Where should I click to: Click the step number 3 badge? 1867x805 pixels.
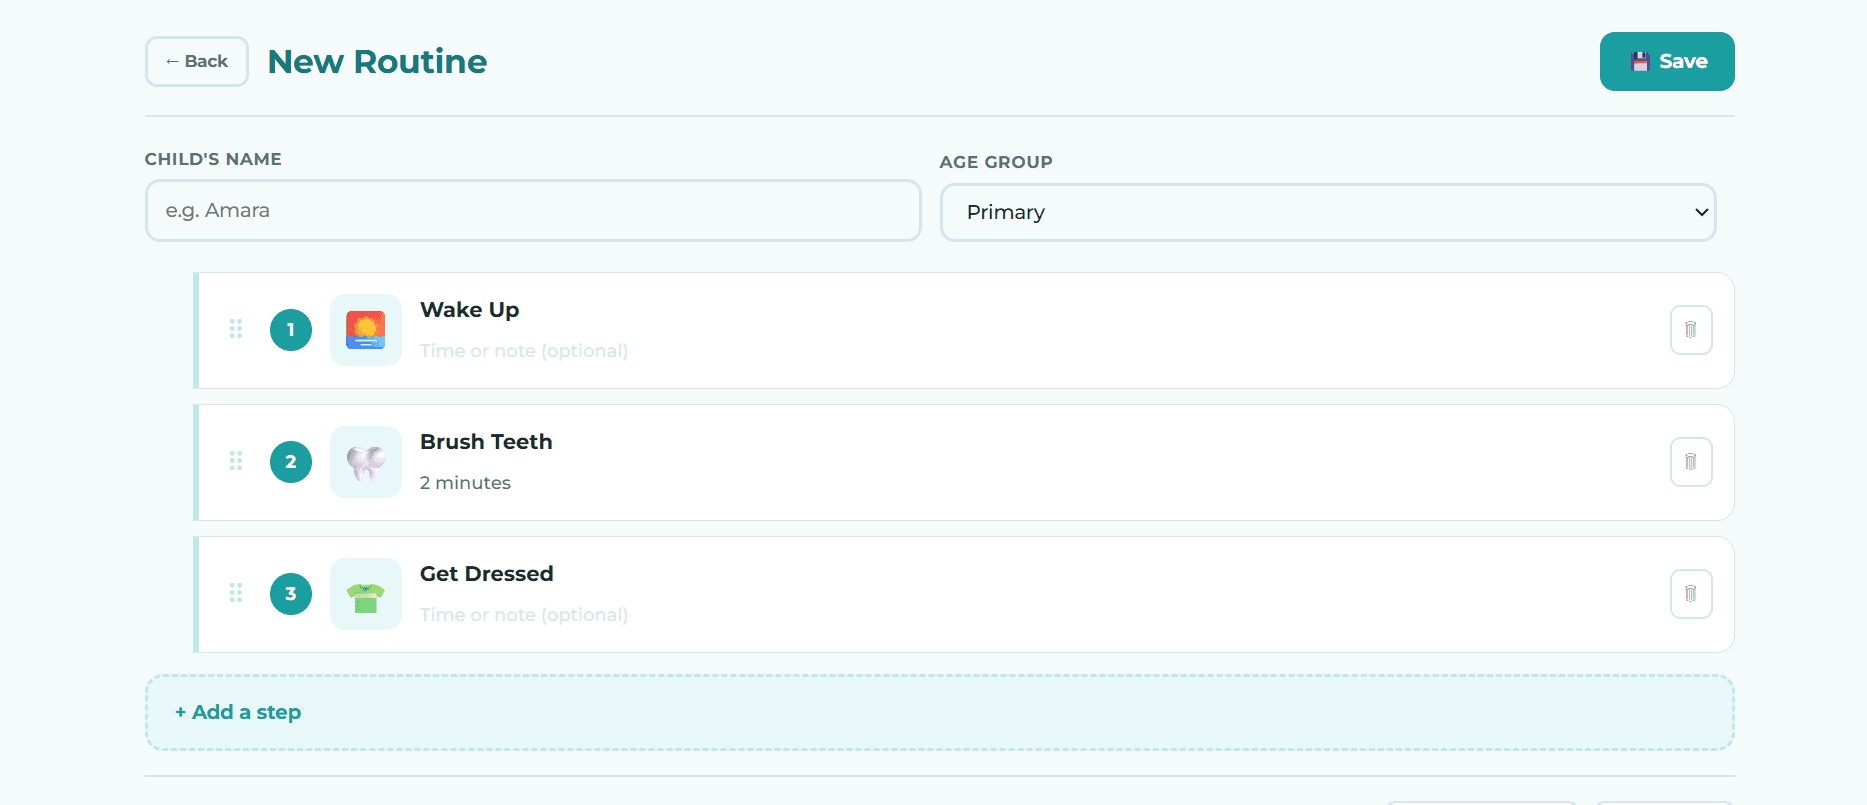[291, 594]
